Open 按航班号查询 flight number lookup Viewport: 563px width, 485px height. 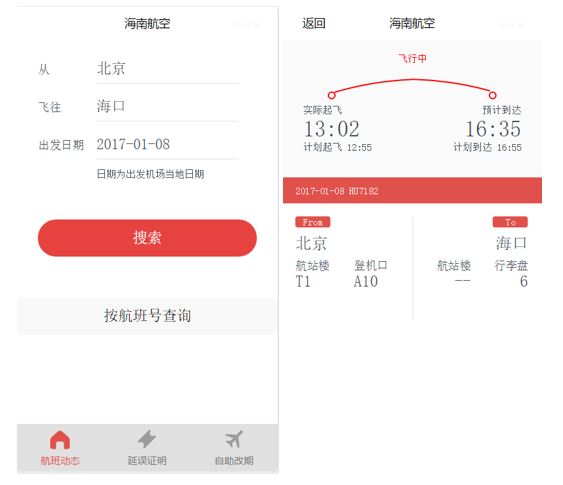click(148, 316)
